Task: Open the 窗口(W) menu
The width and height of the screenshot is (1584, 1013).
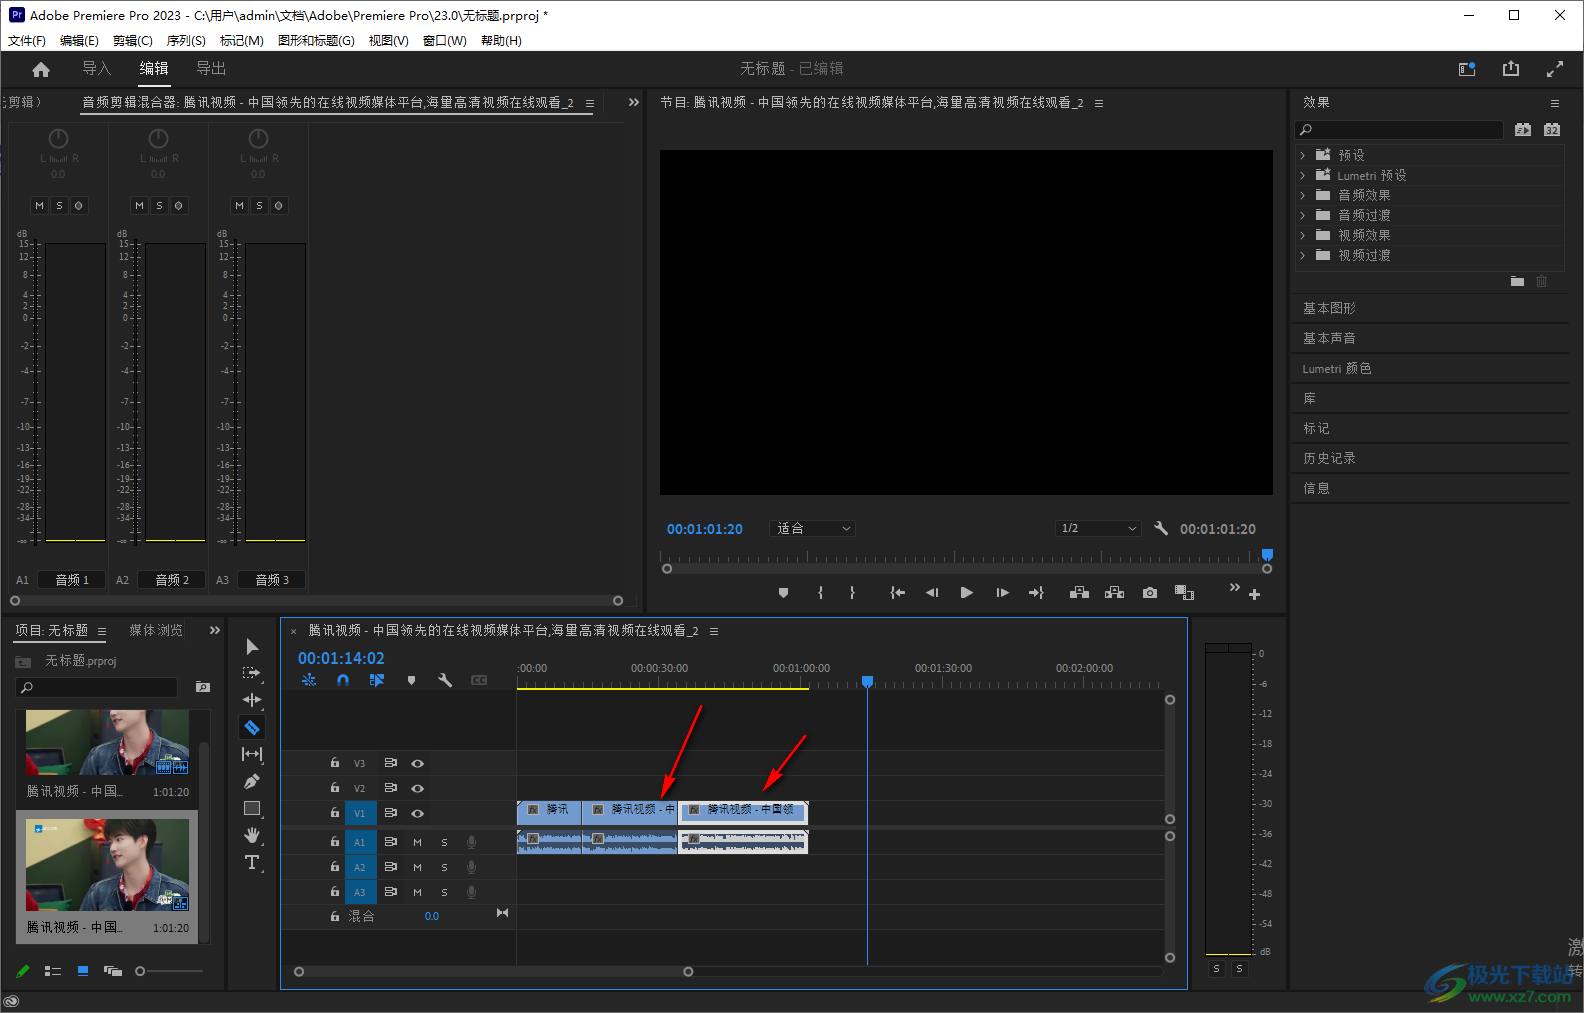Action: tap(444, 41)
